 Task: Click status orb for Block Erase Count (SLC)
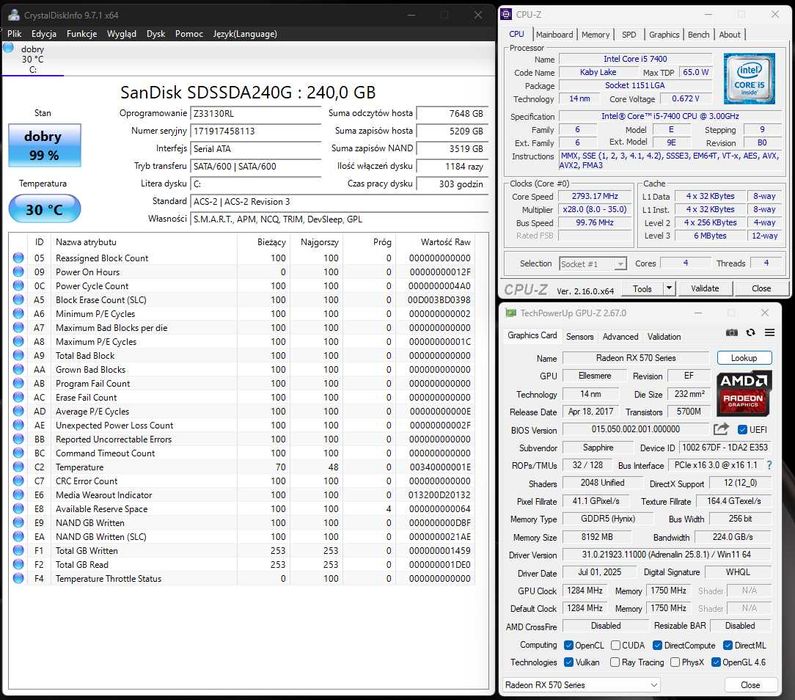click(x=18, y=300)
